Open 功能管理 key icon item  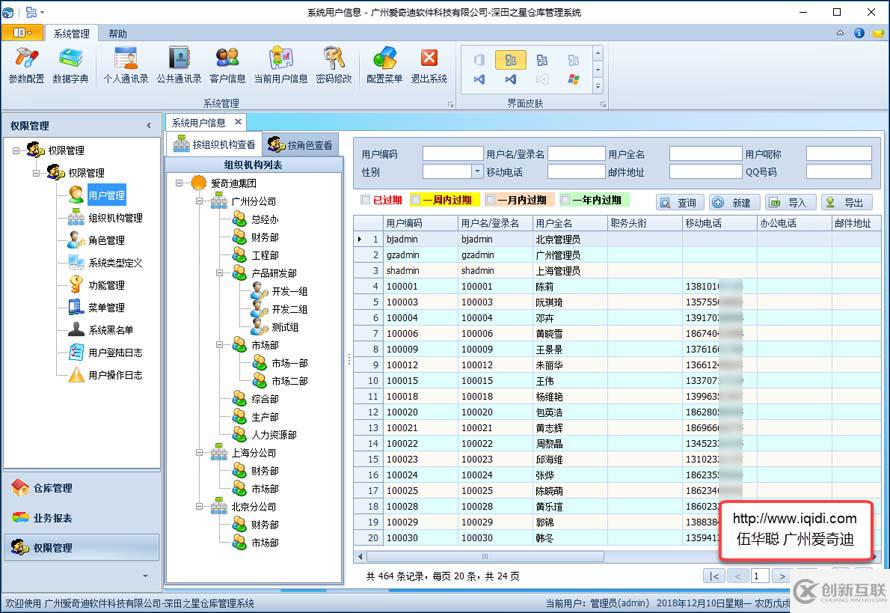106,285
